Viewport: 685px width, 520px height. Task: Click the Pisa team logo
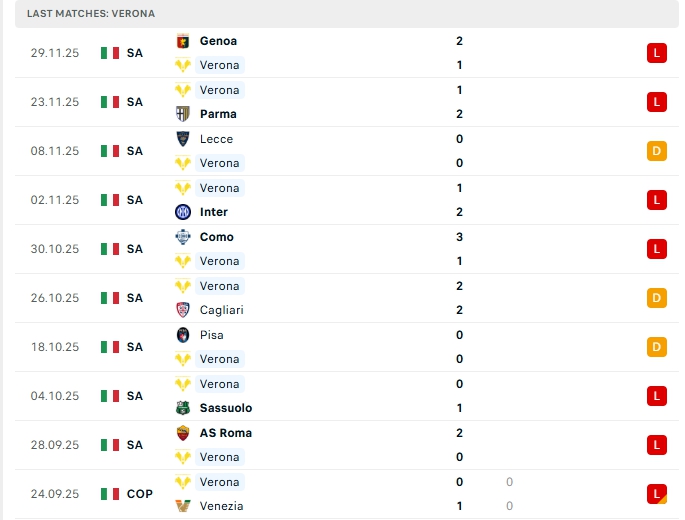(x=182, y=335)
